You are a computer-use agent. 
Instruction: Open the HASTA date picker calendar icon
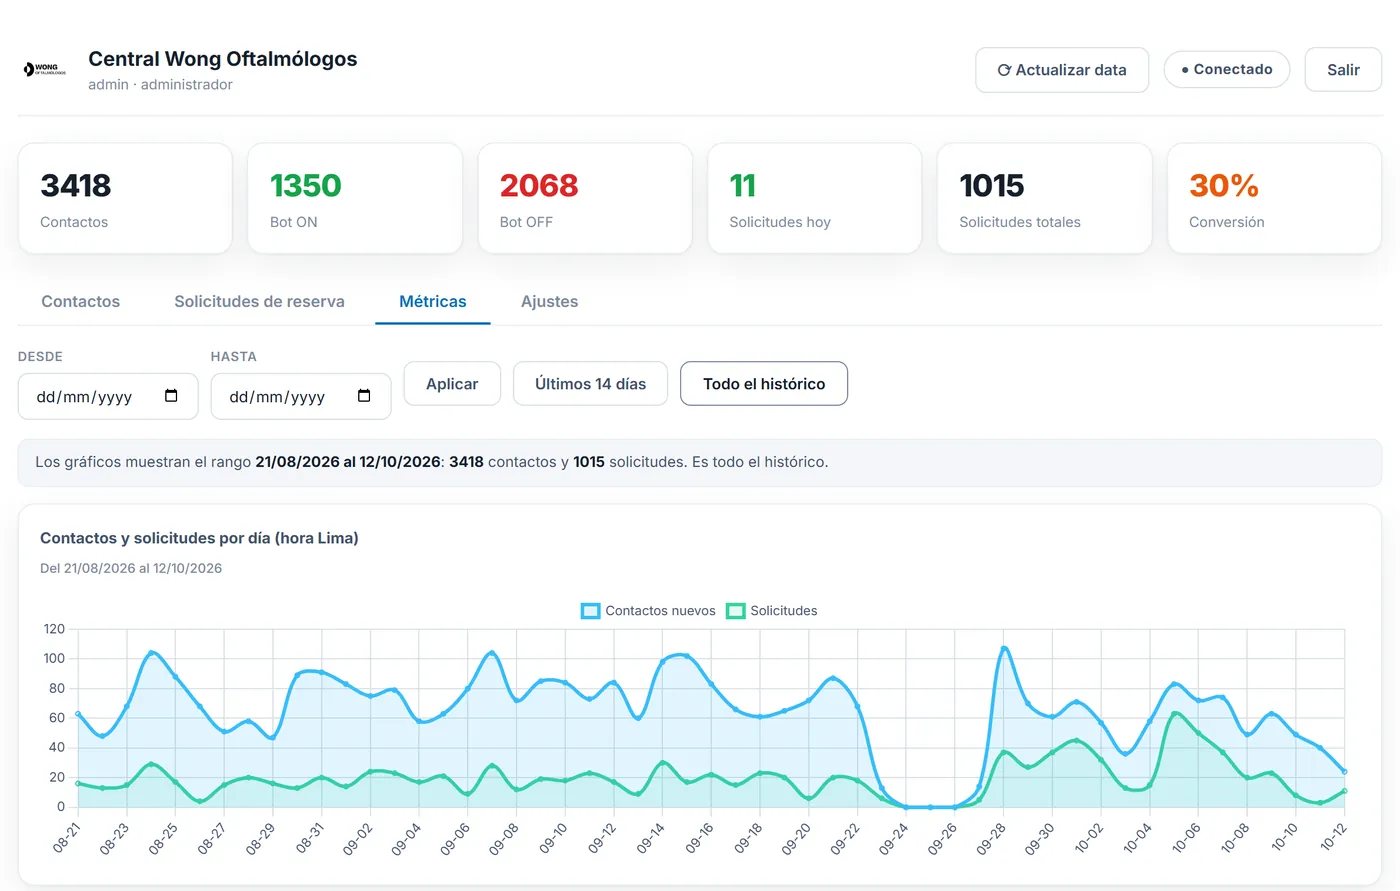(364, 396)
